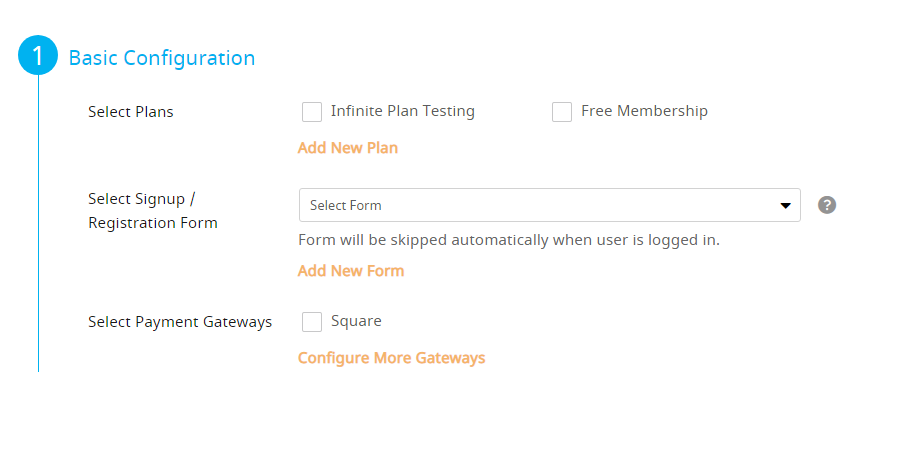Tick the Infinite Plan Testing checkbox
The width and height of the screenshot is (922, 460).
[x=312, y=112]
